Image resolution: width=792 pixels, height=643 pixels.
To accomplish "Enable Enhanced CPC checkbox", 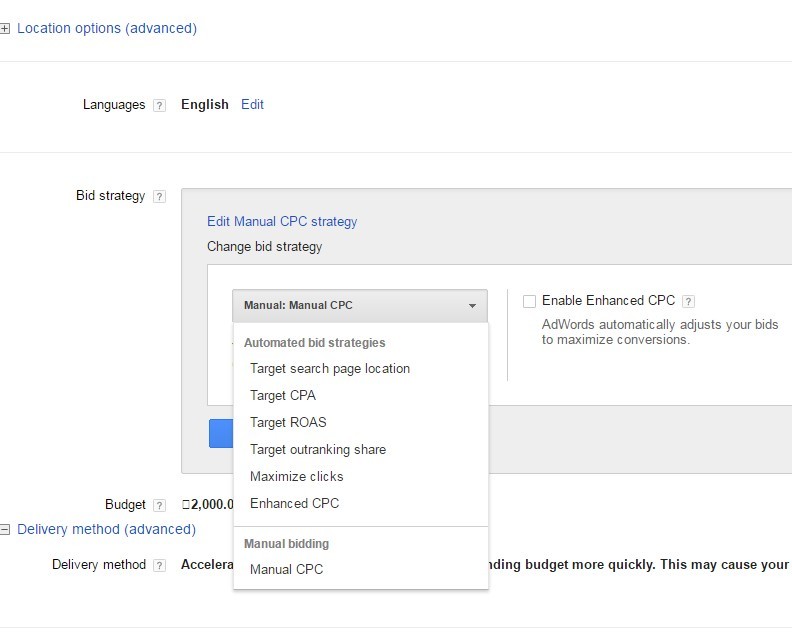I will tap(529, 301).
